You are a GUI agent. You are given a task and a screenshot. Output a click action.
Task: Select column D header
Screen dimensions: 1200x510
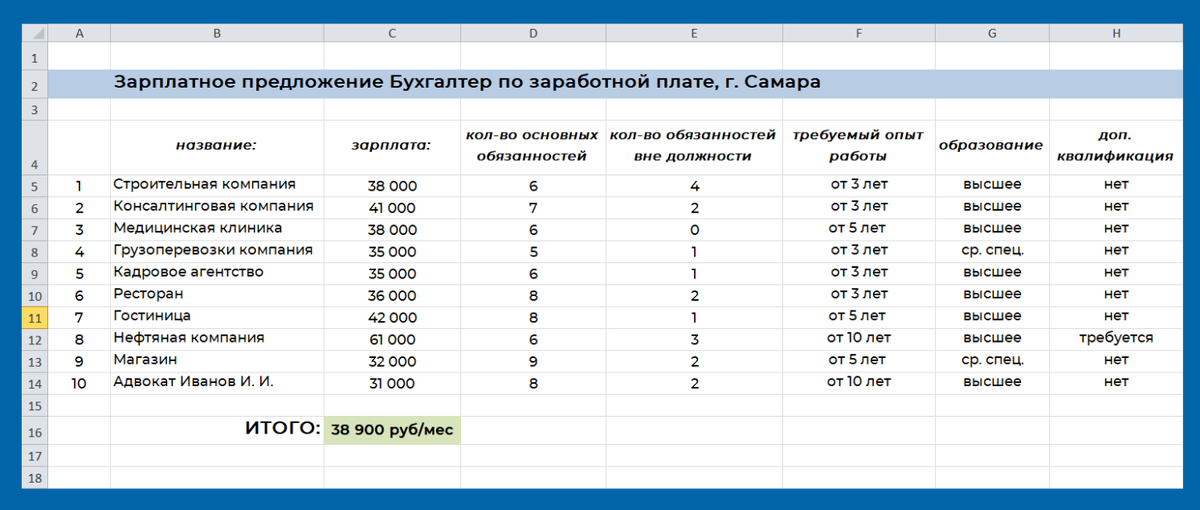pyautogui.click(x=533, y=33)
